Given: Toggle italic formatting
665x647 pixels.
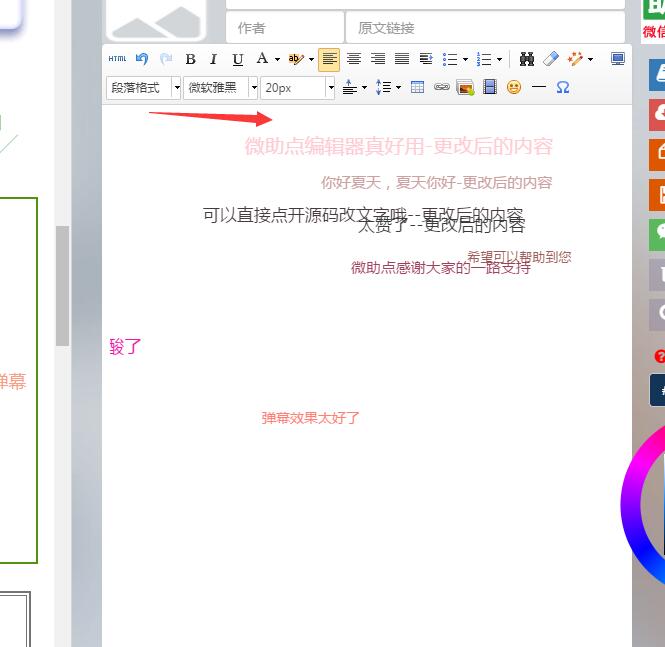Looking at the screenshot, I should [214, 59].
